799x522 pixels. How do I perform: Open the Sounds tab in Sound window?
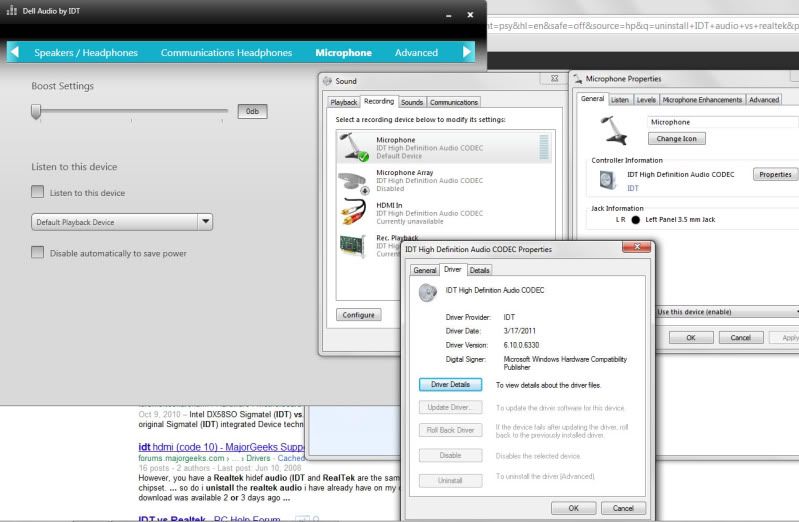(x=412, y=102)
